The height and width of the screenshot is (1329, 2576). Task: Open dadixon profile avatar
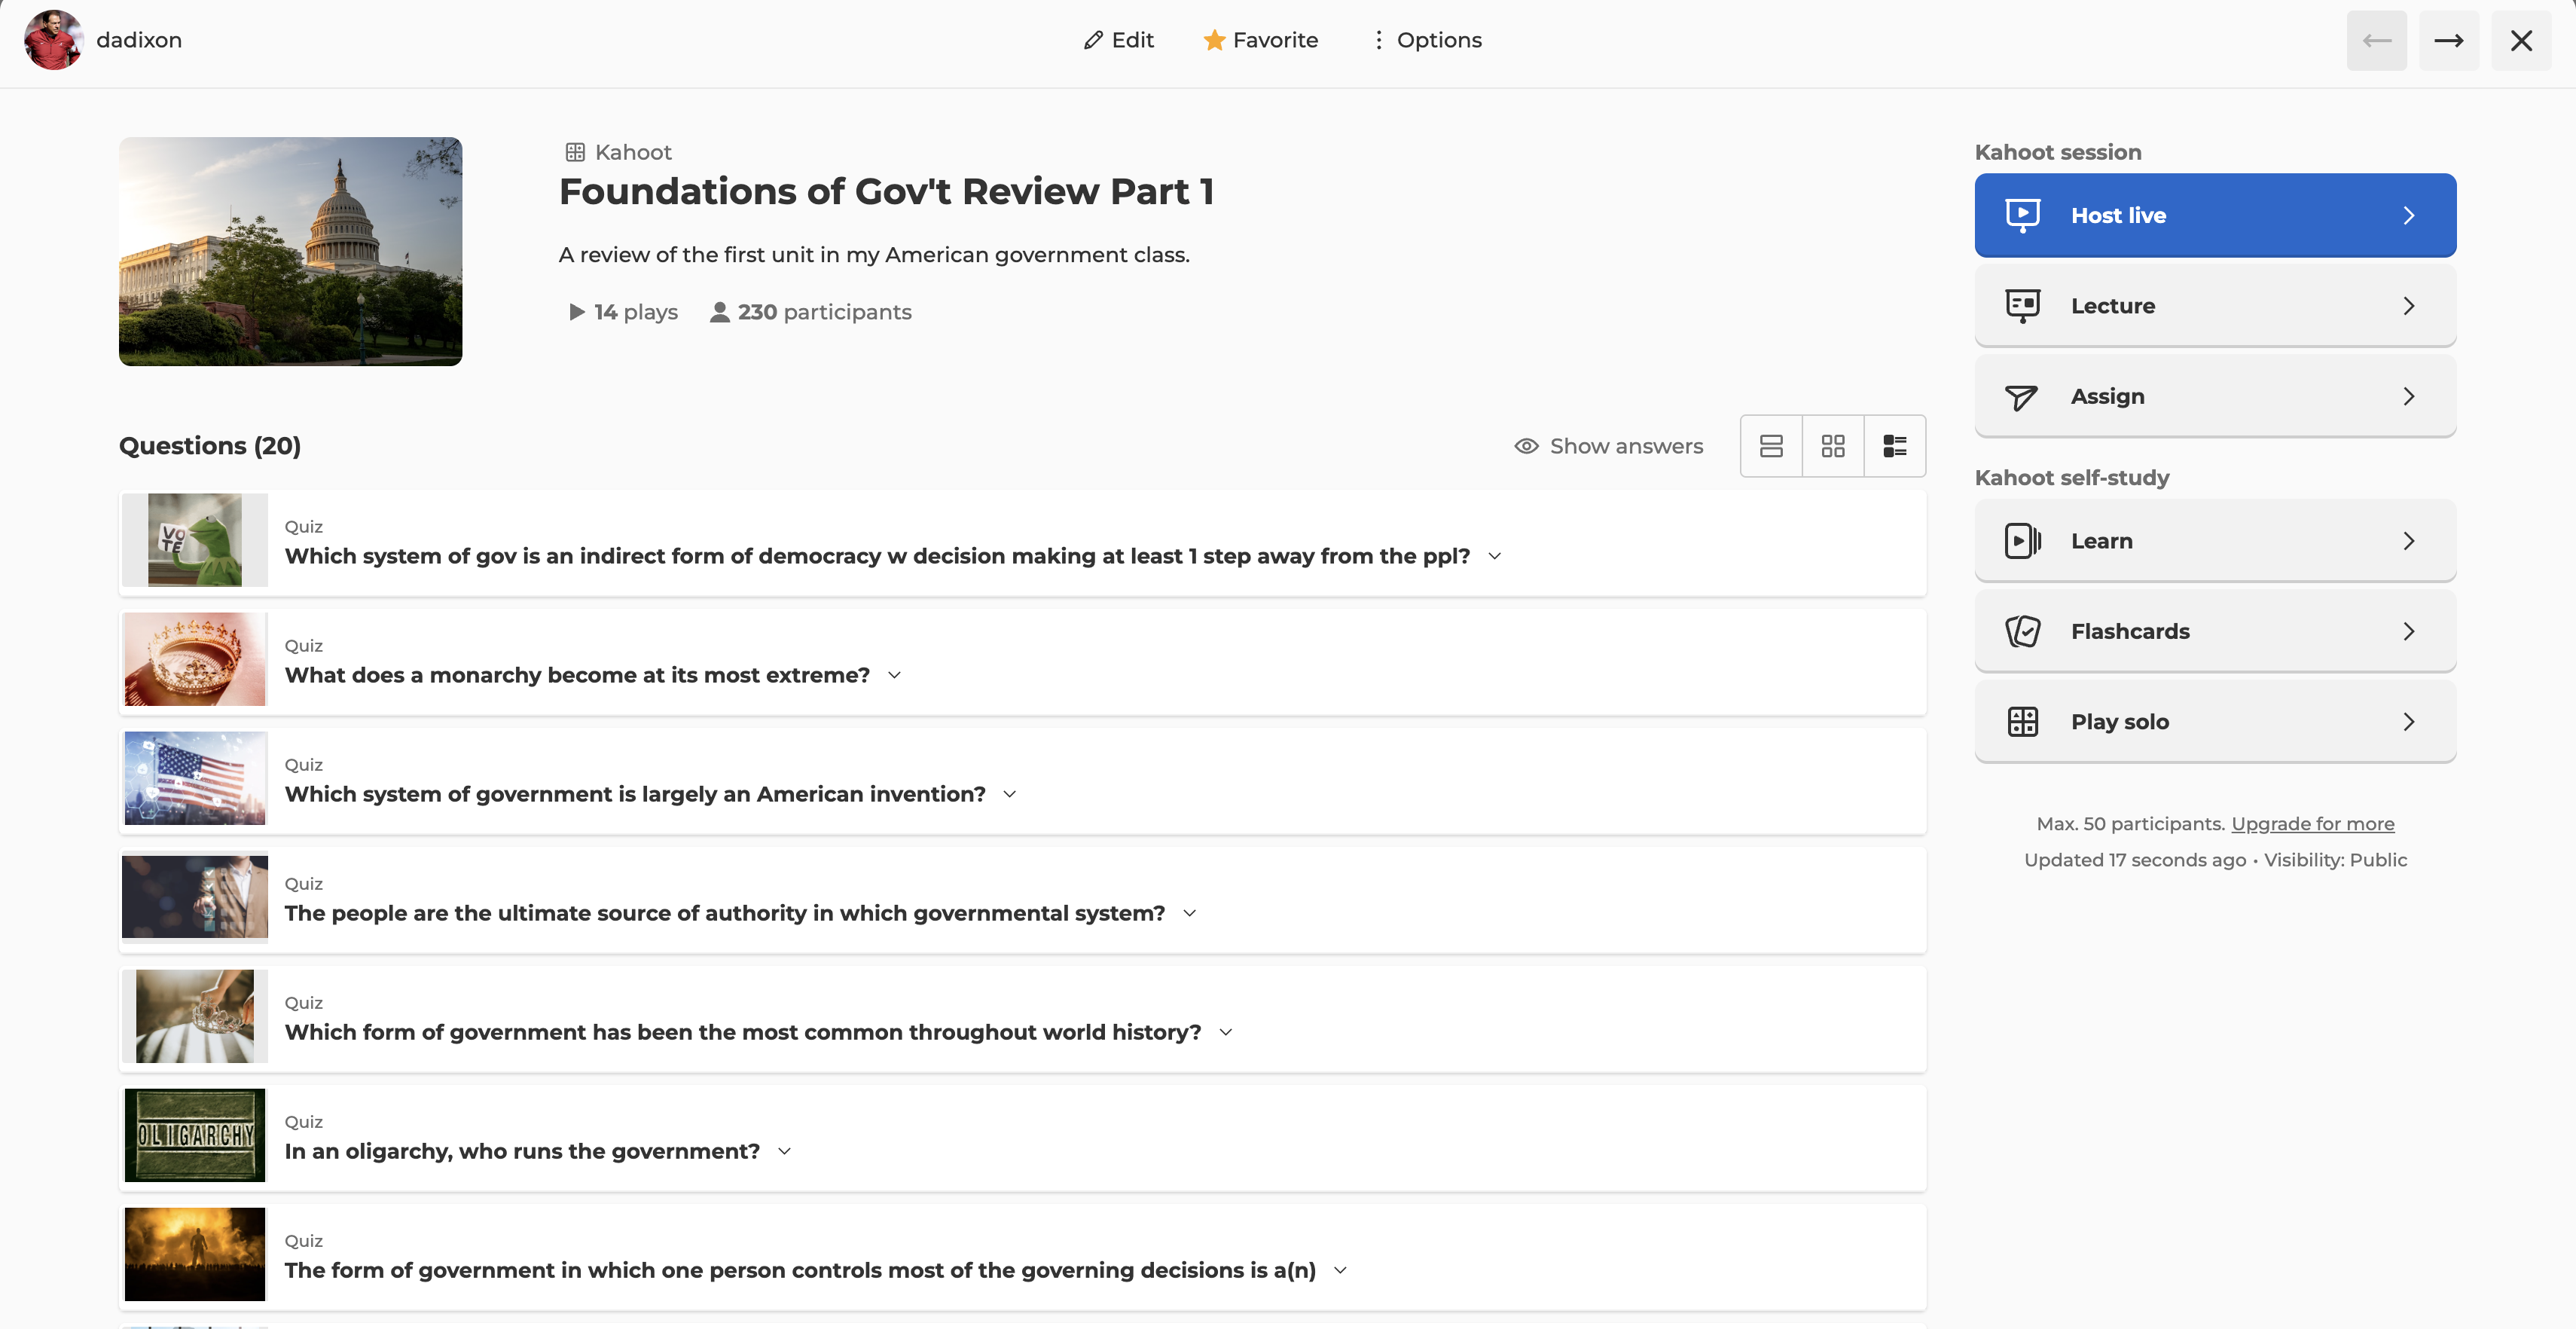tap(53, 40)
